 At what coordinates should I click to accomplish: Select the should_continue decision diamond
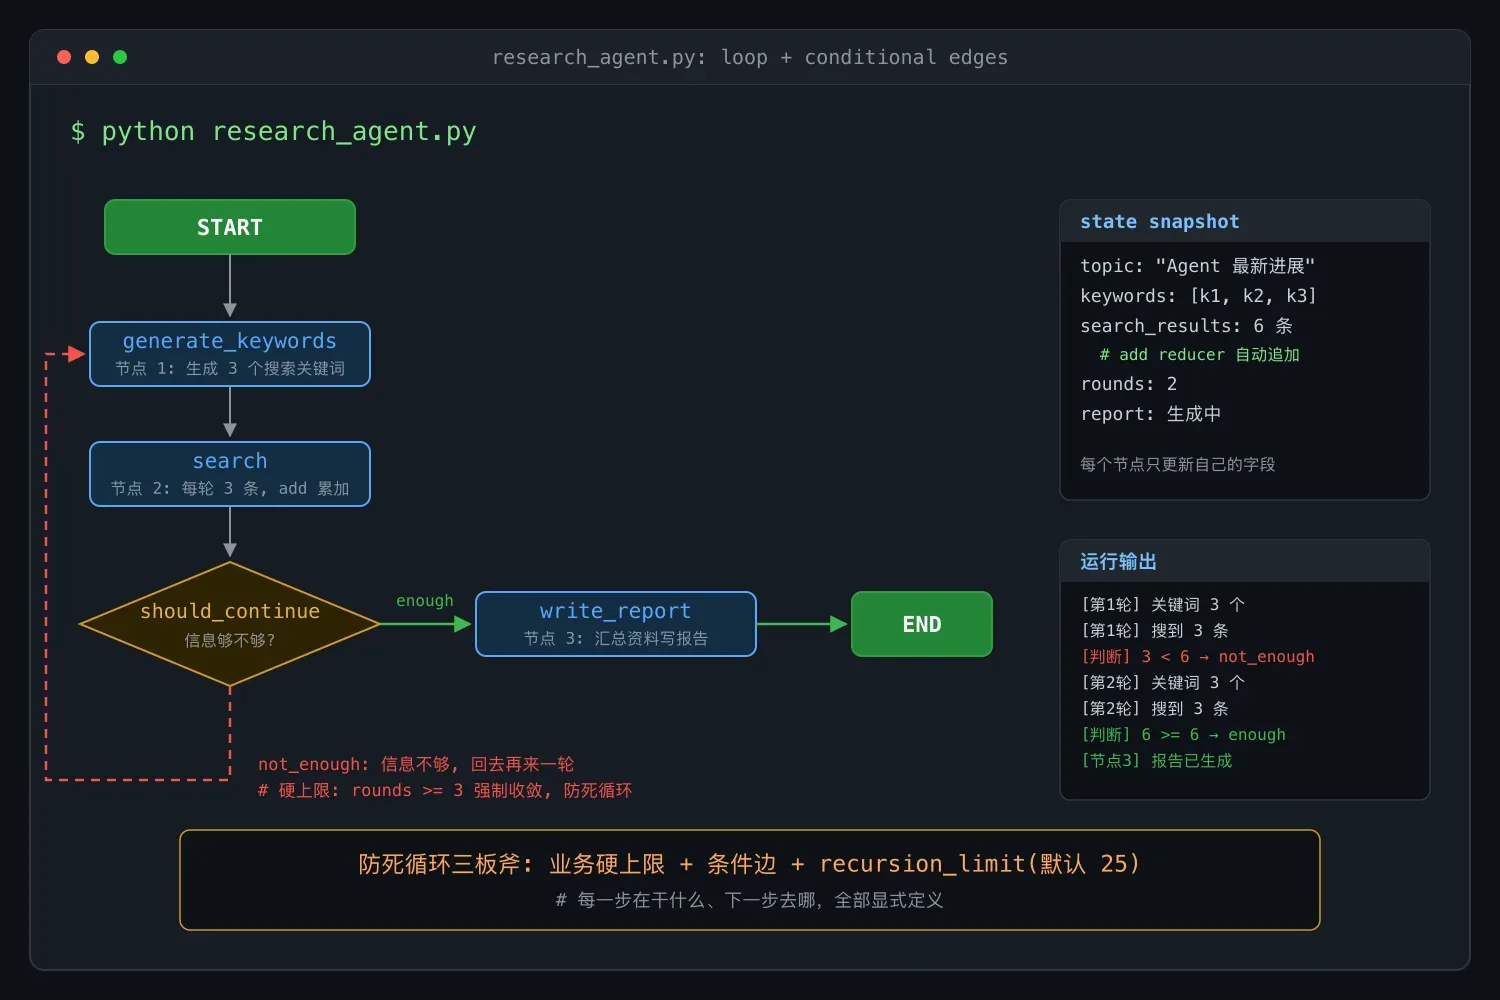(230, 624)
